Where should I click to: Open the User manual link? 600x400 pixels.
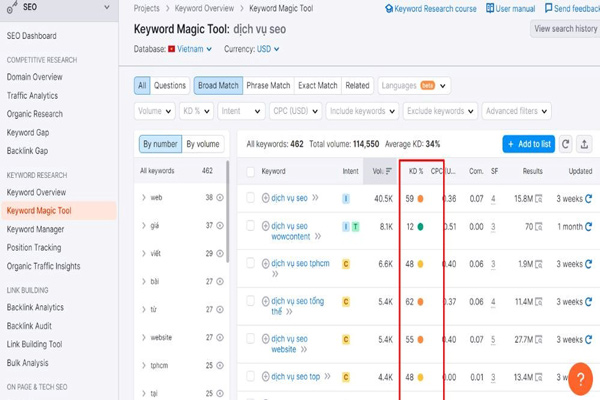[x=510, y=8]
